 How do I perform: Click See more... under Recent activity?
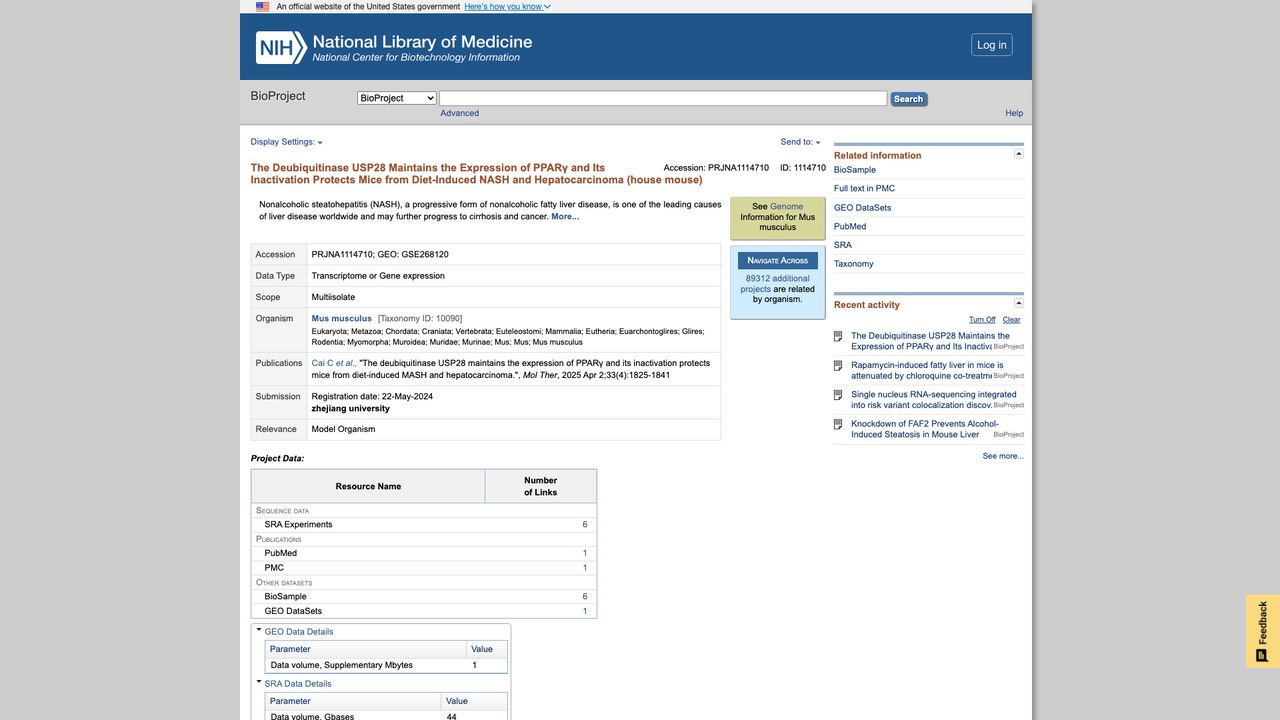(x=1003, y=456)
